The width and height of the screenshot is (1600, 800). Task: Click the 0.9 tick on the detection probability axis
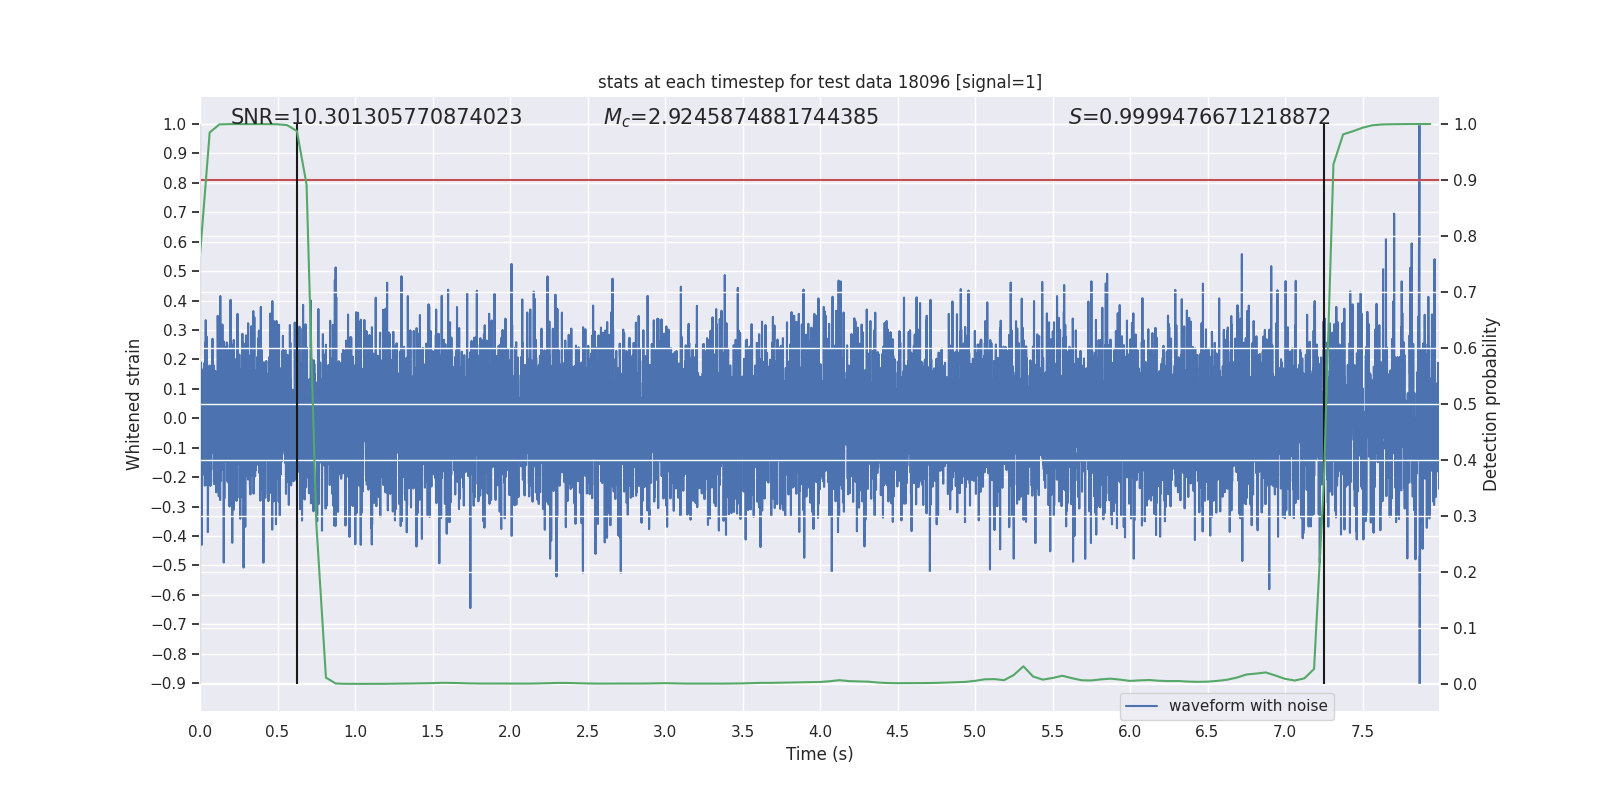pos(1464,181)
